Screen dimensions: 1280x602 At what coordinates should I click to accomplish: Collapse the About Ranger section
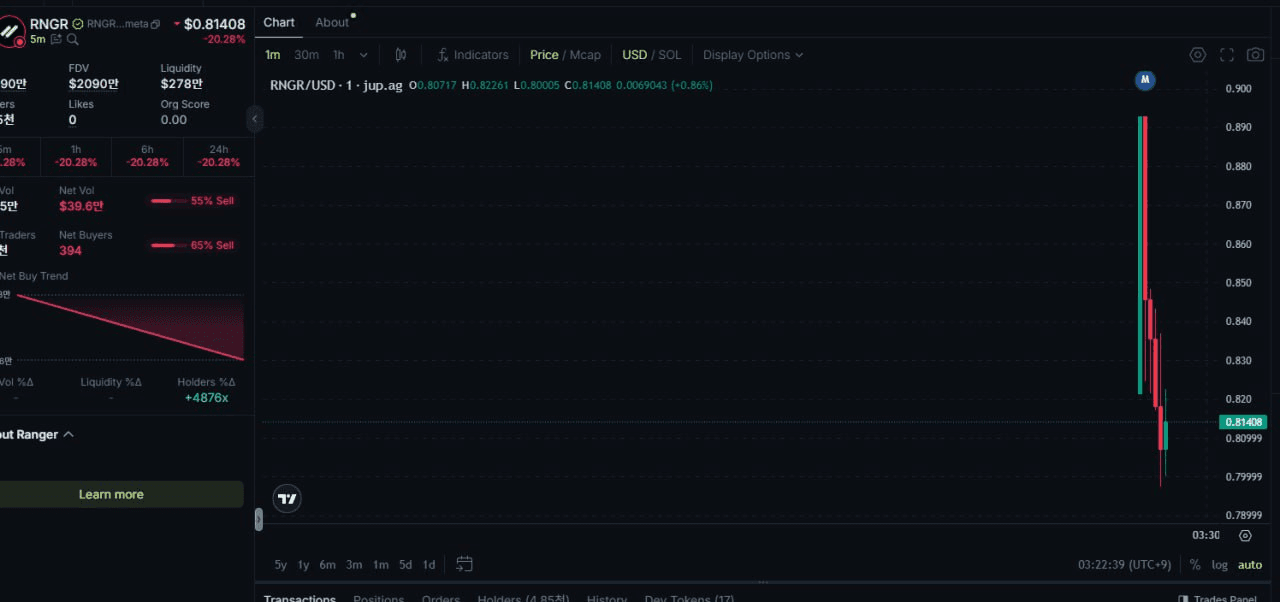coord(68,435)
